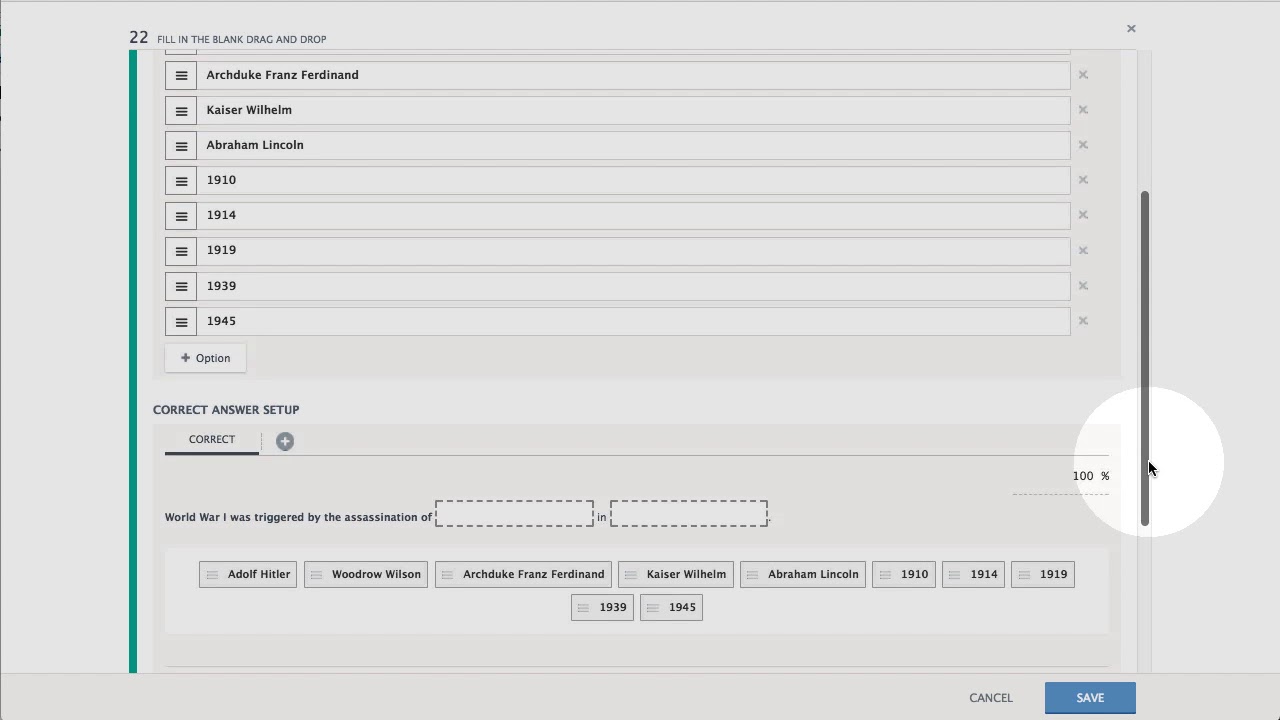Delete the 1945 option
This screenshot has width=1280, height=720.
point(1083,321)
